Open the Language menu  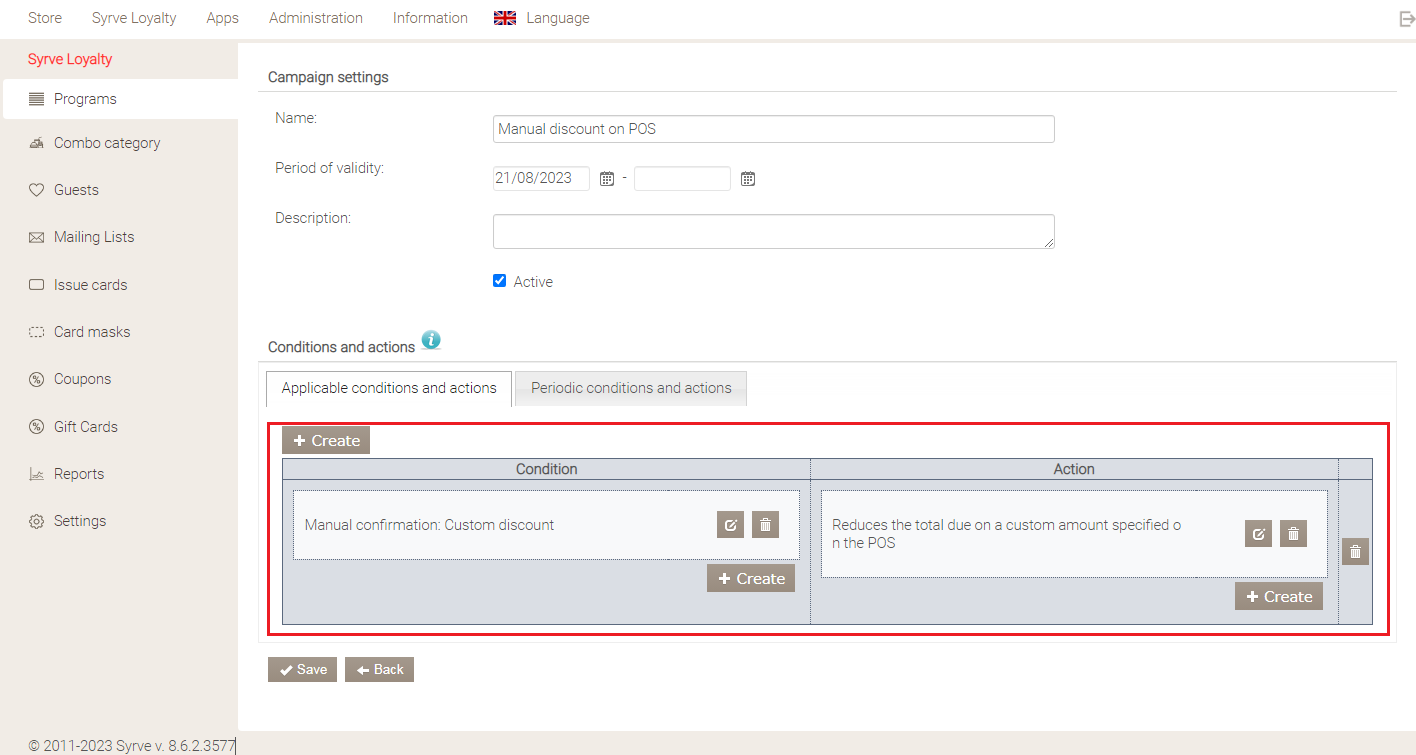point(543,18)
